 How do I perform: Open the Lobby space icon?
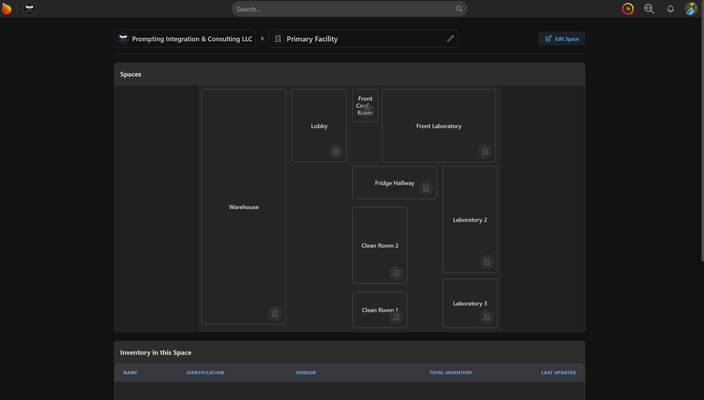tap(335, 151)
